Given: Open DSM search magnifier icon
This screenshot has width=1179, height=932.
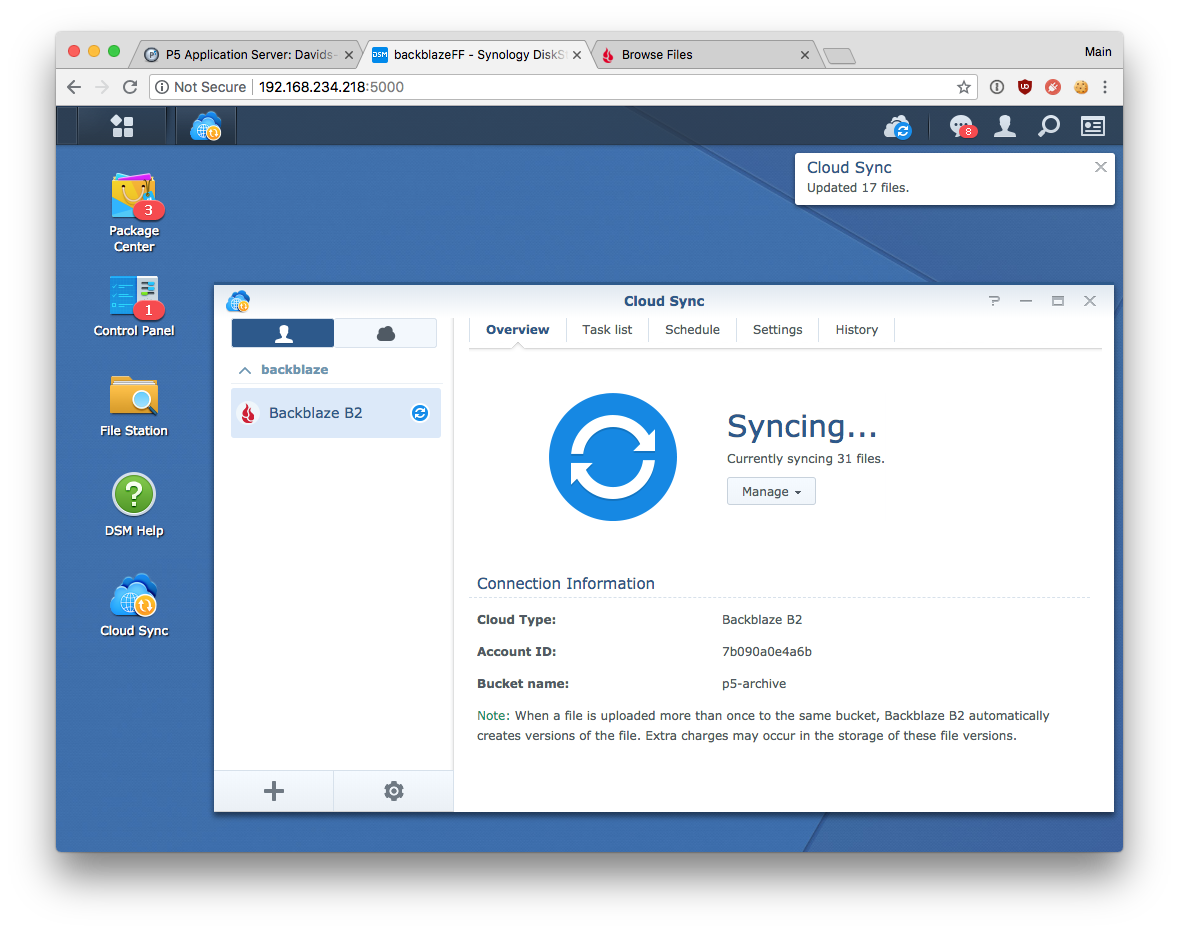Looking at the screenshot, I should pos(1048,126).
